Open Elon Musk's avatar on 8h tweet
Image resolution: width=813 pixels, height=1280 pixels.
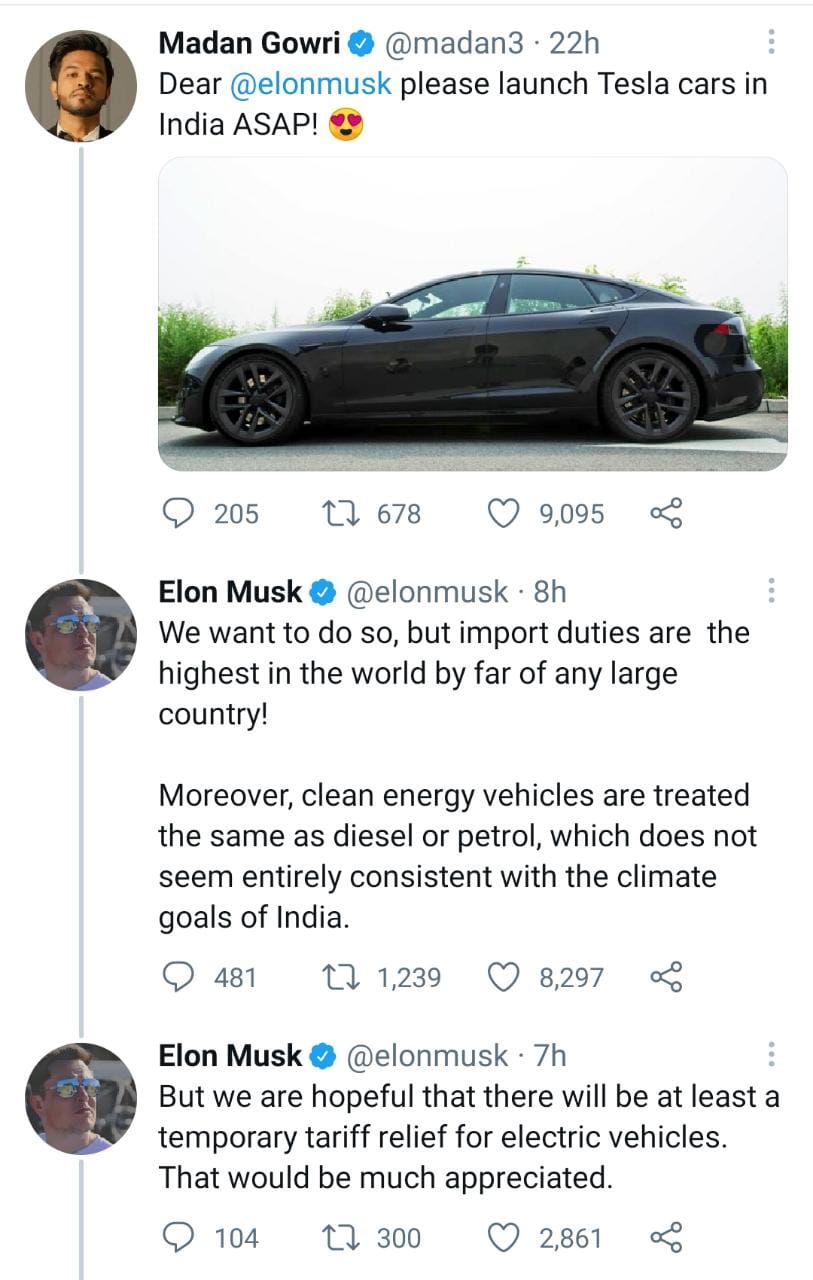(80, 634)
